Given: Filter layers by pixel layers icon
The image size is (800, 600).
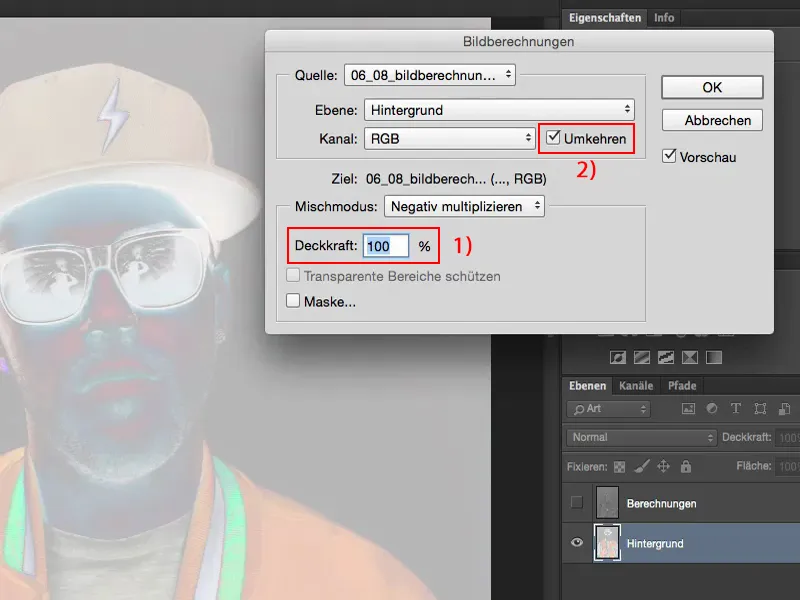Looking at the screenshot, I should [x=688, y=409].
